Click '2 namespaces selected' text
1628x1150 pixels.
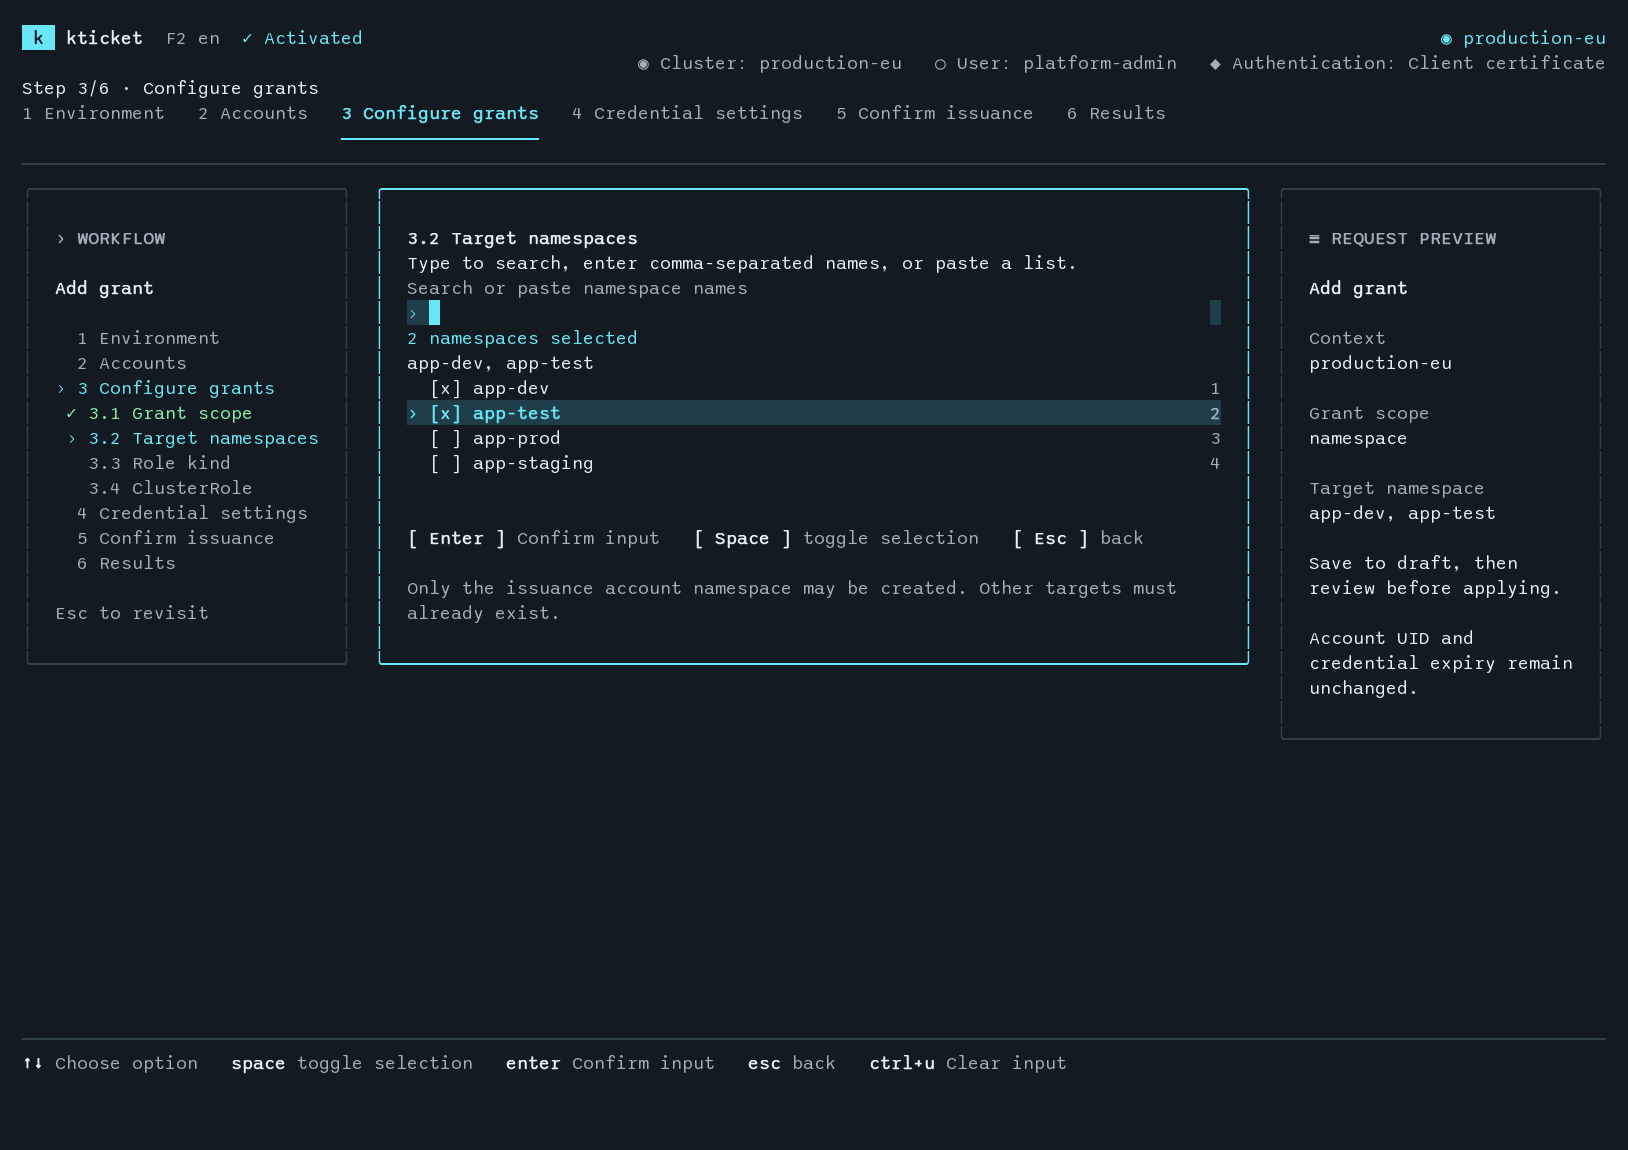(522, 338)
